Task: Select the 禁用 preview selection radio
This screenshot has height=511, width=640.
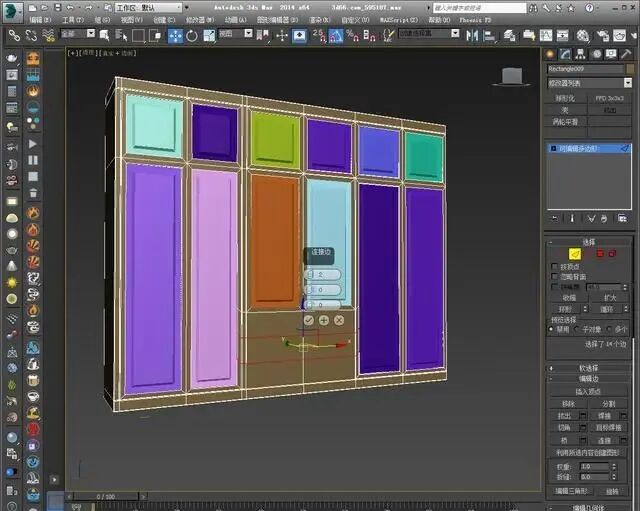Action: coord(552,329)
